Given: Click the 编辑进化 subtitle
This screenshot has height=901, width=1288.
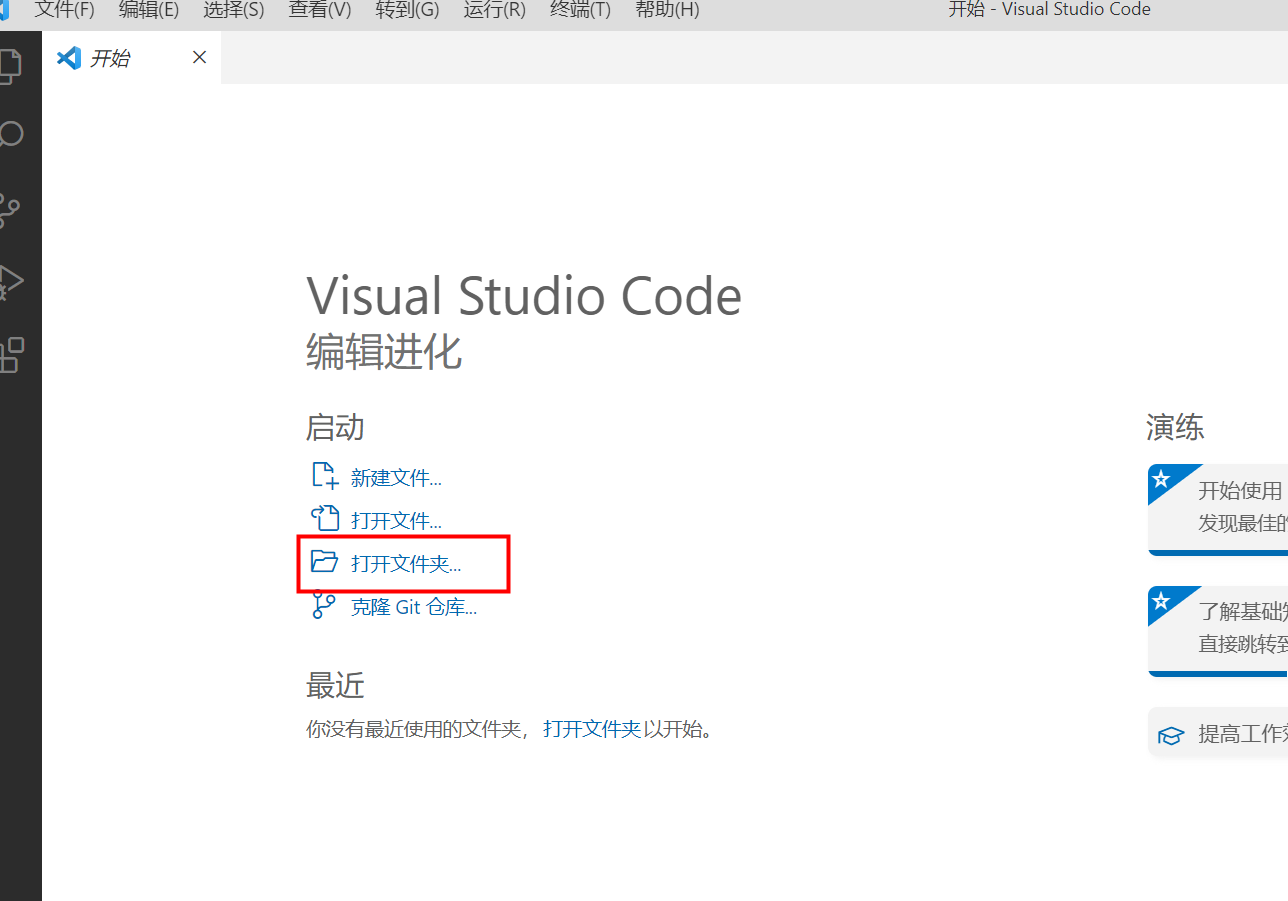Looking at the screenshot, I should 384,352.
